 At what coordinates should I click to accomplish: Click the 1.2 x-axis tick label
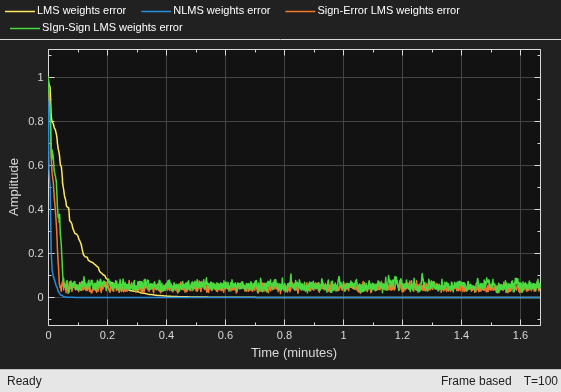403,335
